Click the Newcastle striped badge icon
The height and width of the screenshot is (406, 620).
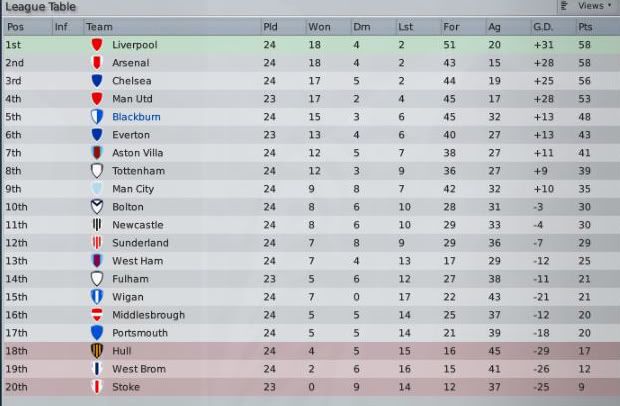(x=97, y=225)
